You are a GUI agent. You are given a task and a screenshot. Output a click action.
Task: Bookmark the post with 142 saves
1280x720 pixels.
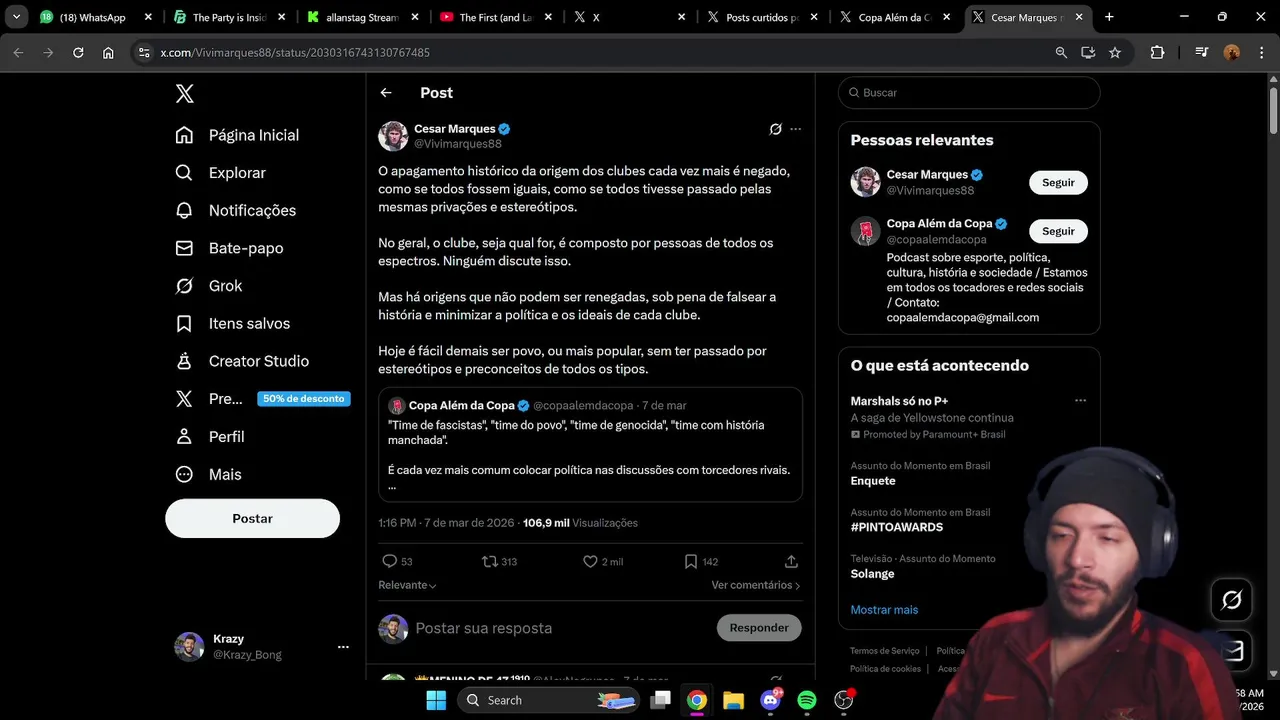click(x=691, y=562)
